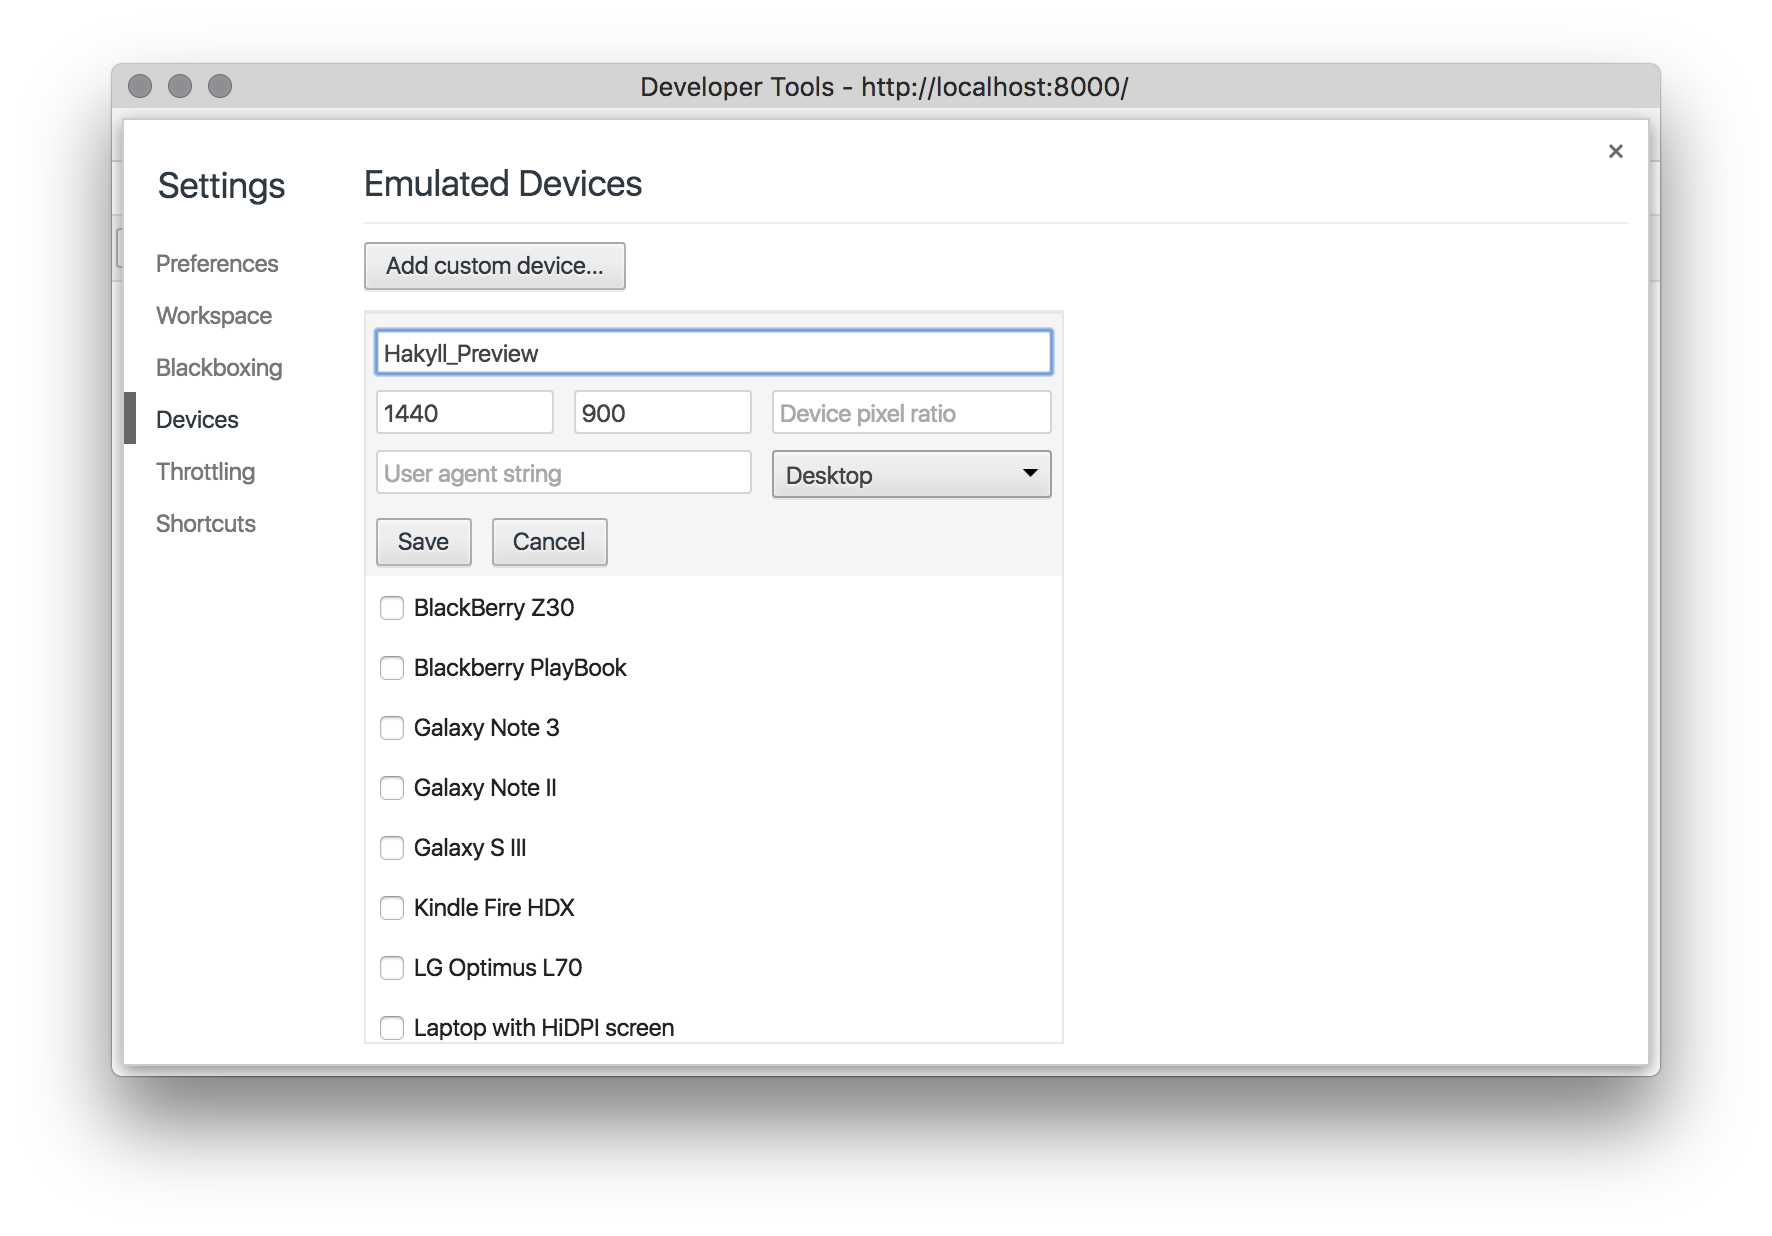Click the height field showing 900
The height and width of the screenshot is (1236, 1772).
tap(662, 413)
